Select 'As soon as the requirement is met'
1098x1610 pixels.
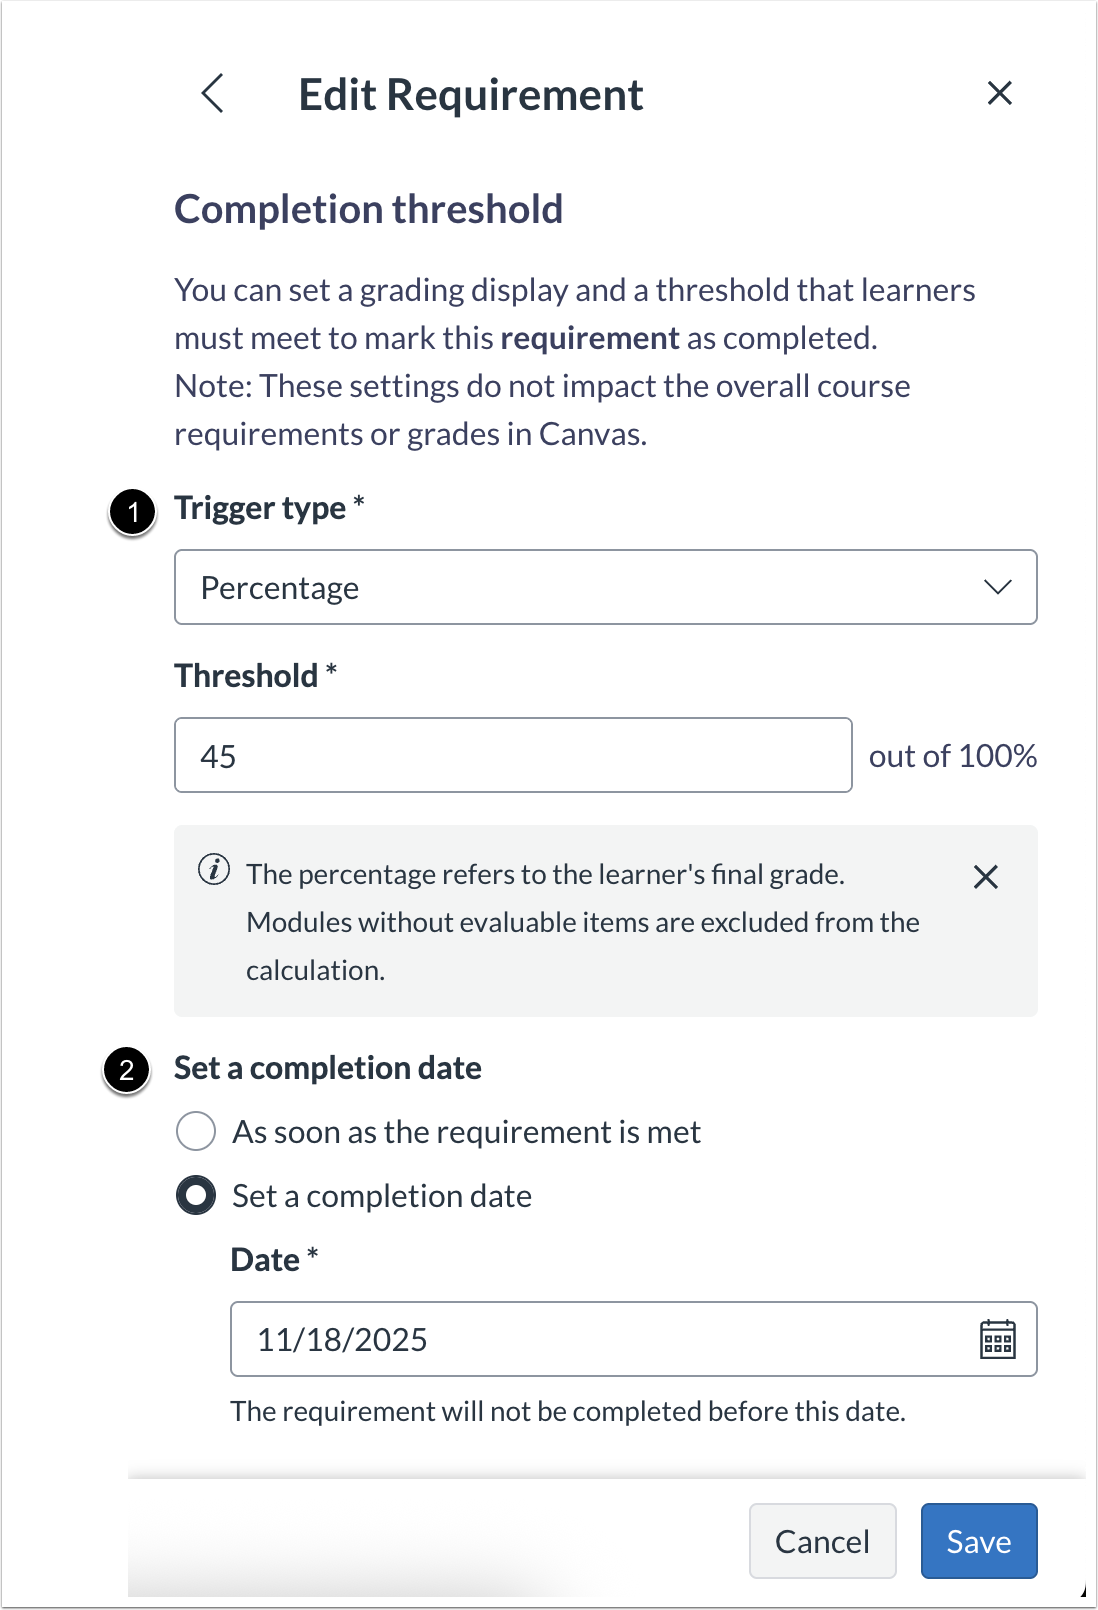click(196, 1131)
